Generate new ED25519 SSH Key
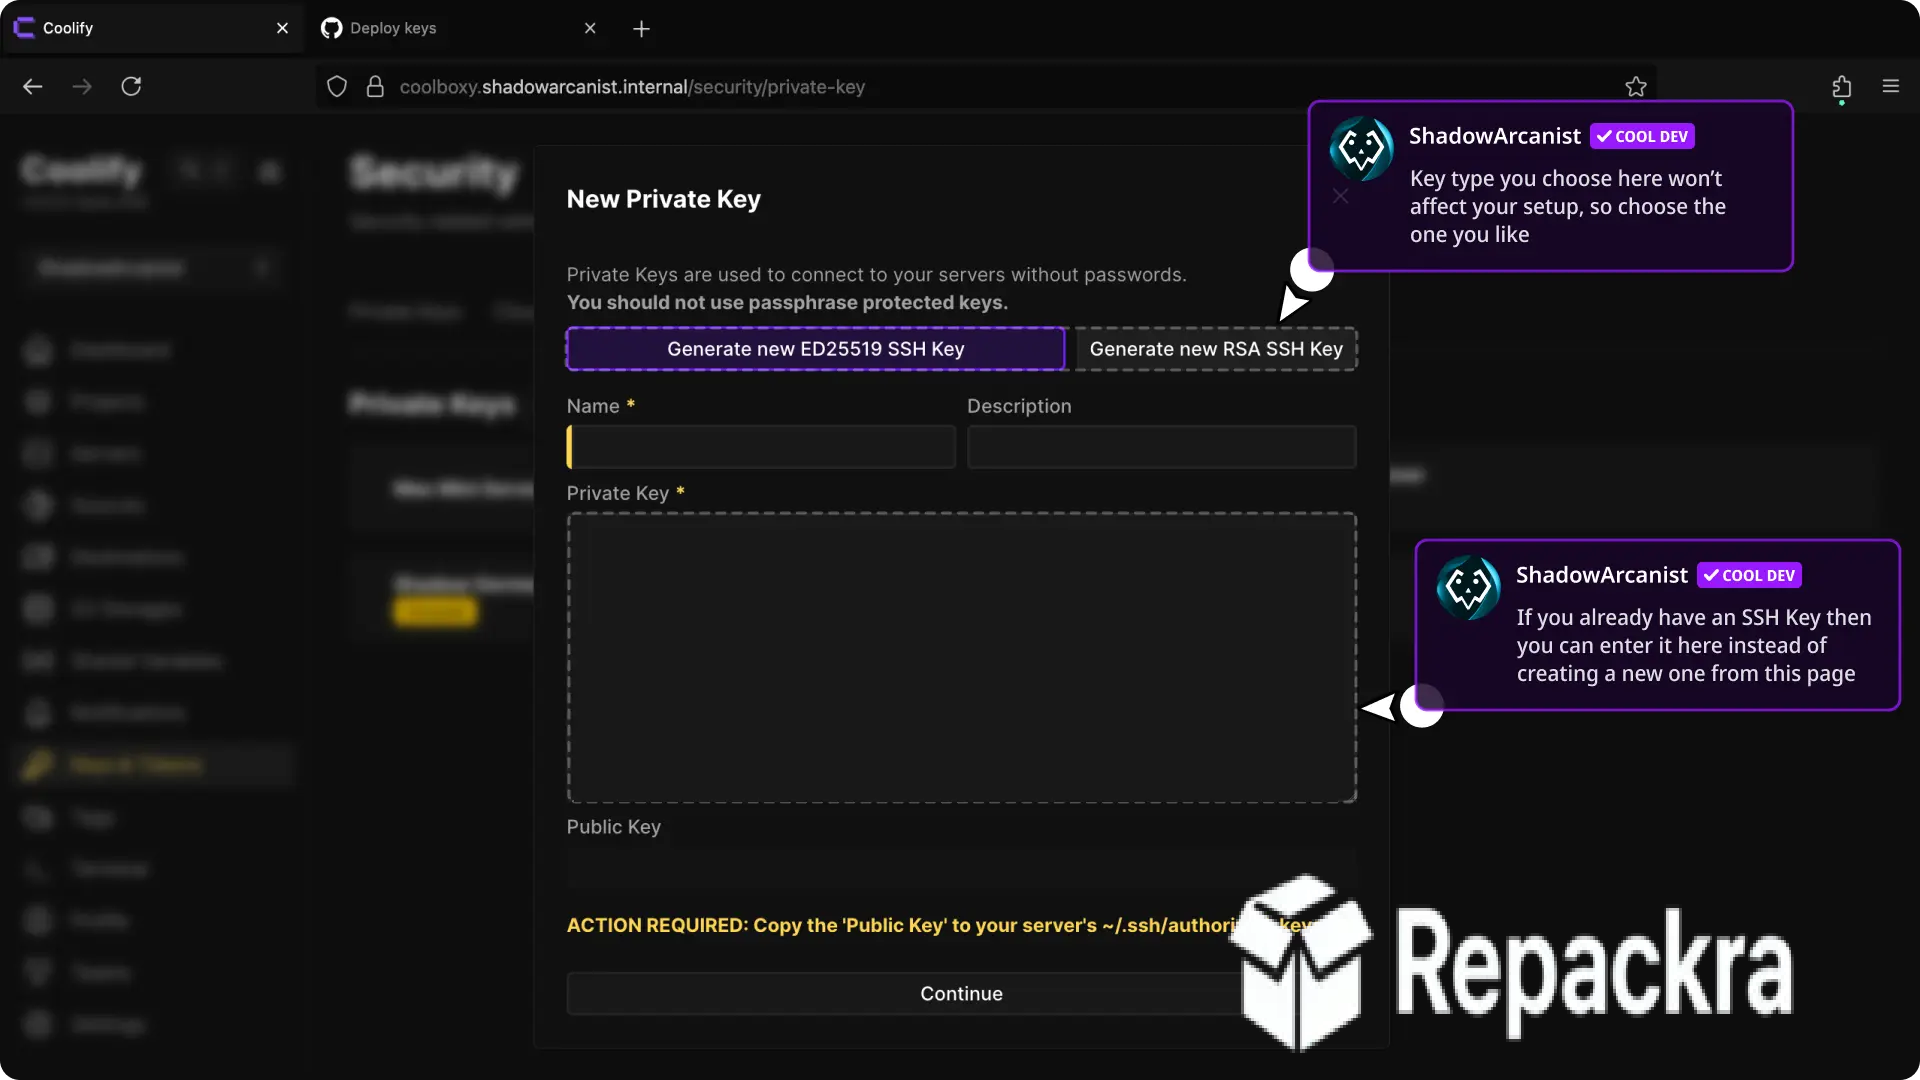Image resolution: width=1920 pixels, height=1080 pixels. (816, 349)
